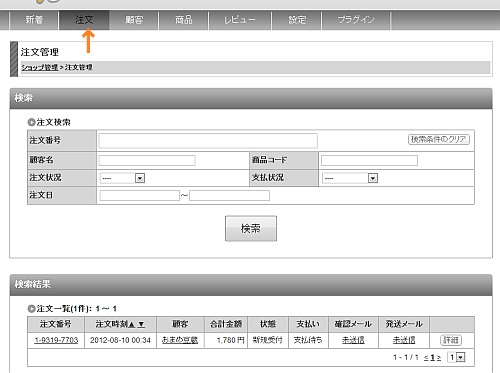Click the 顧客名 input field

pos(147,160)
